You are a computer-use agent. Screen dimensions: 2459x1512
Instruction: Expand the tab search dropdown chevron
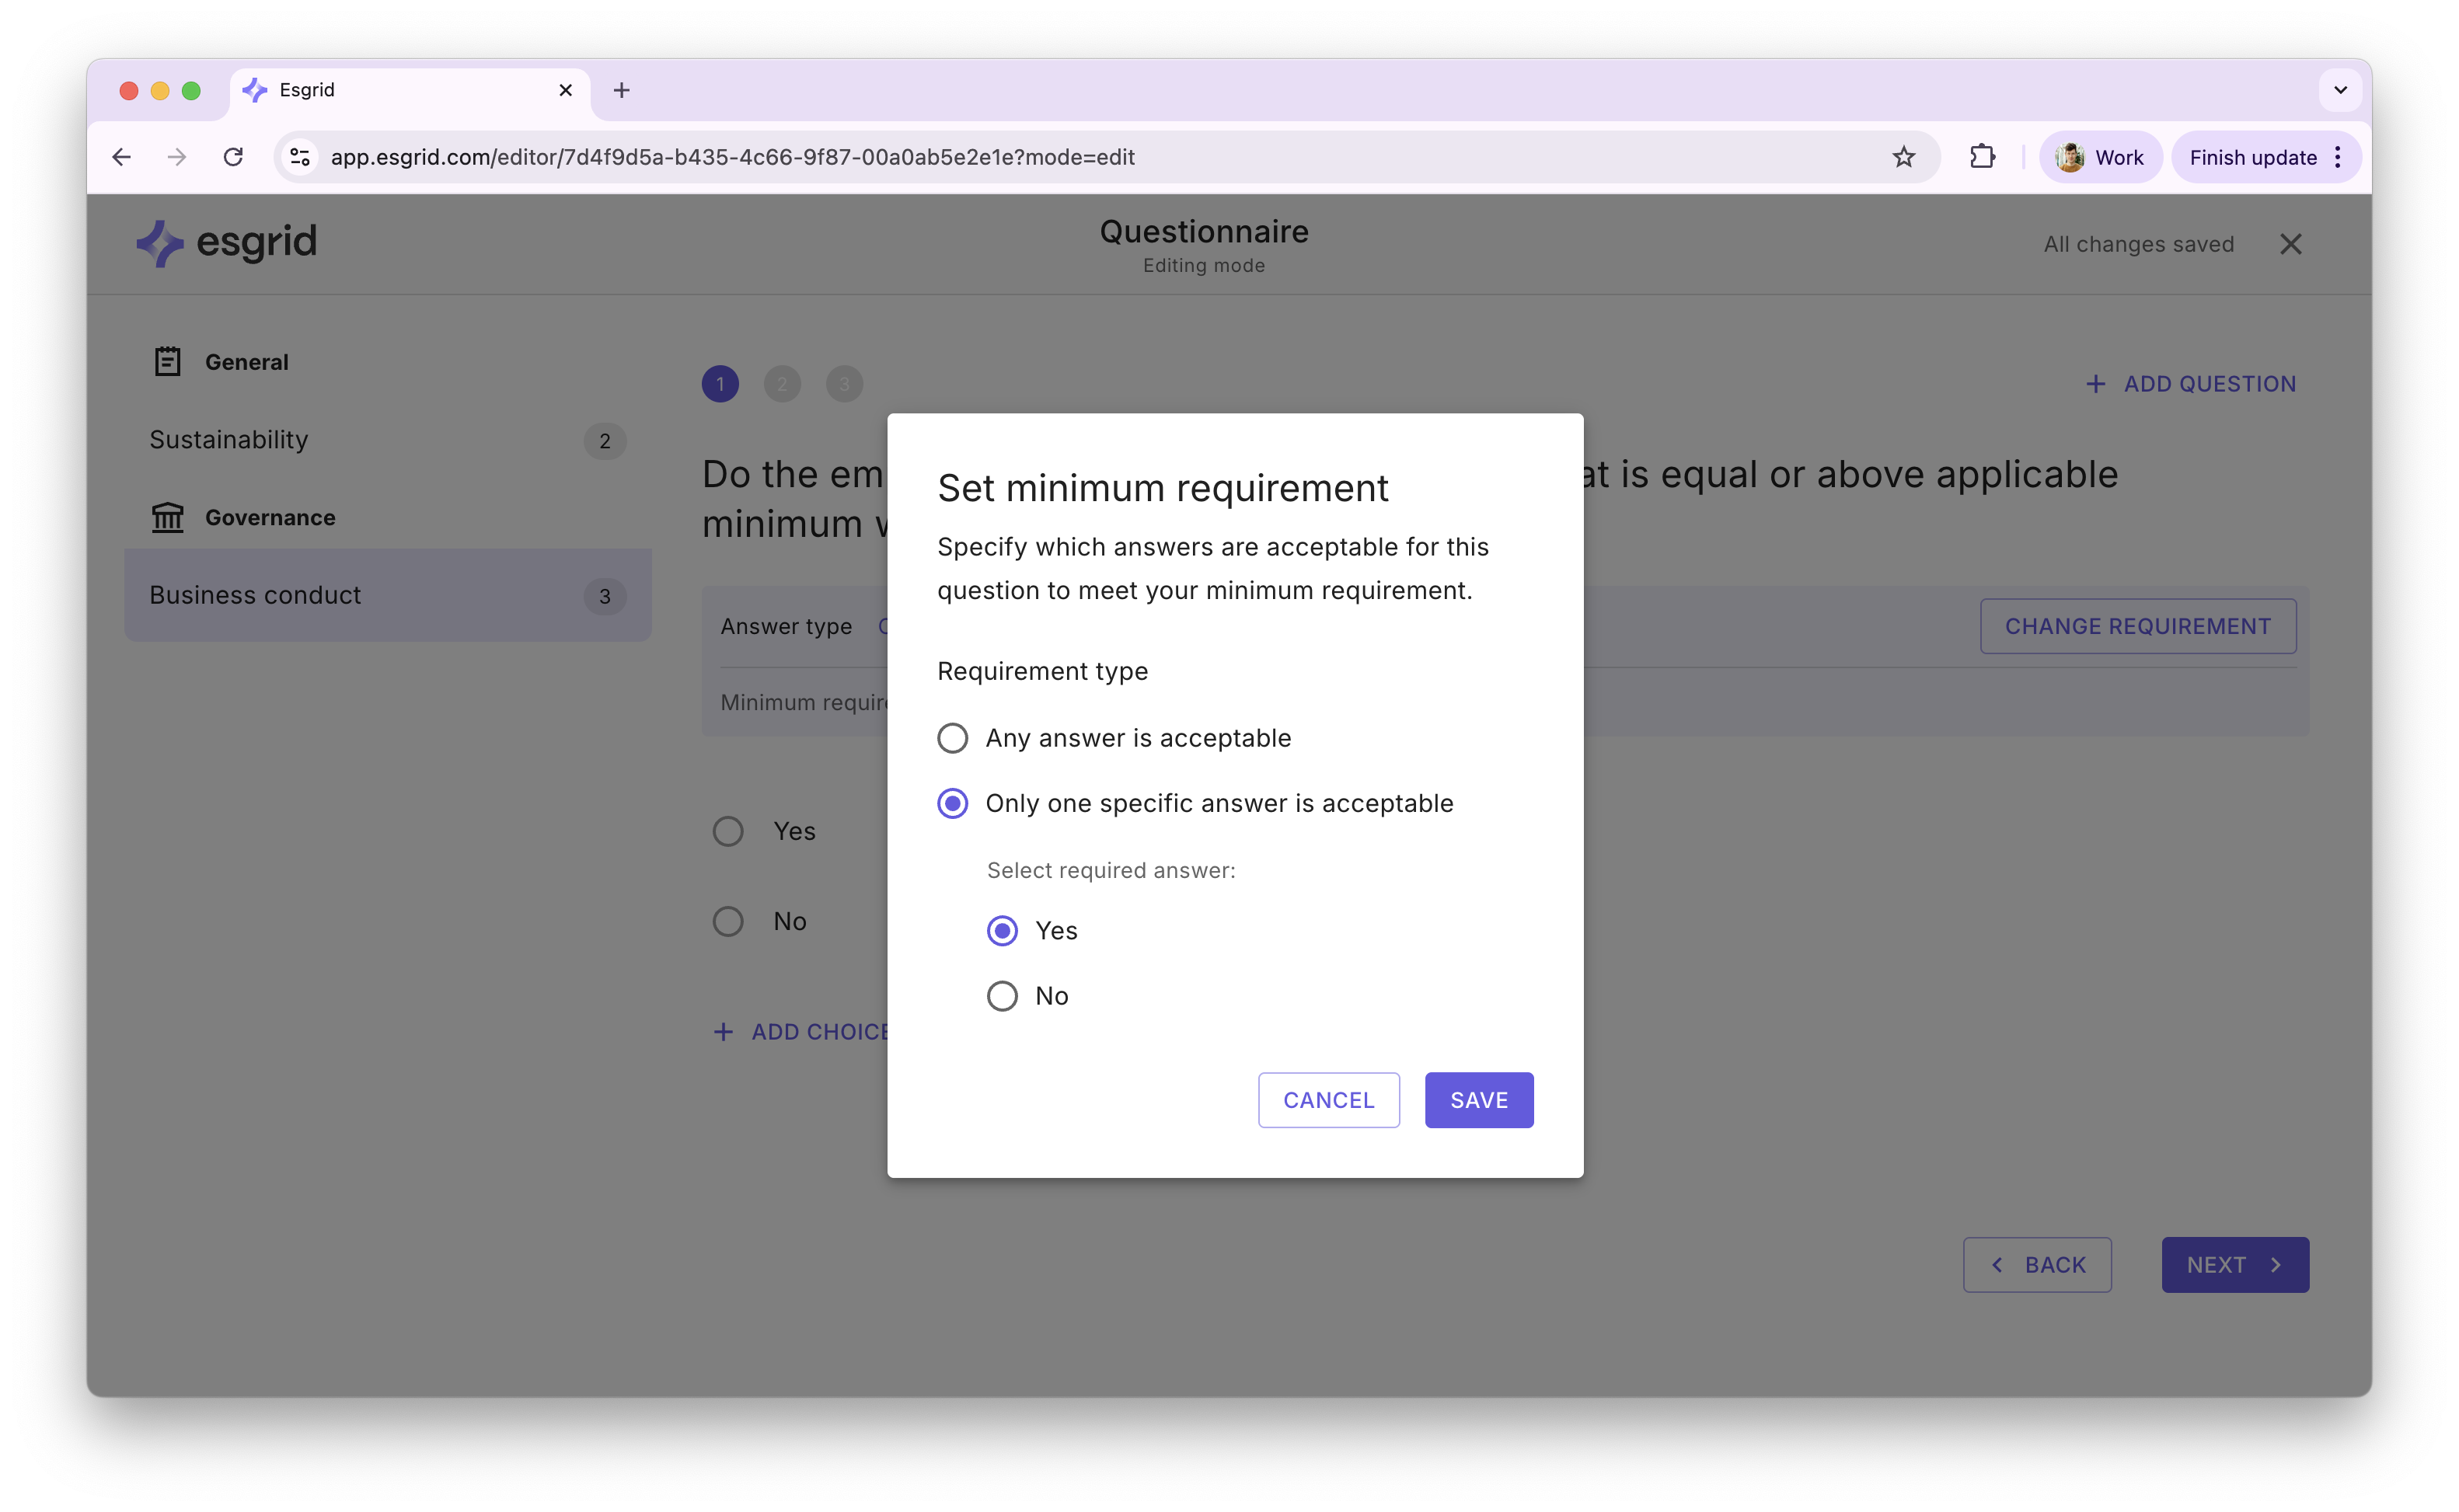click(x=2340, y=90)
